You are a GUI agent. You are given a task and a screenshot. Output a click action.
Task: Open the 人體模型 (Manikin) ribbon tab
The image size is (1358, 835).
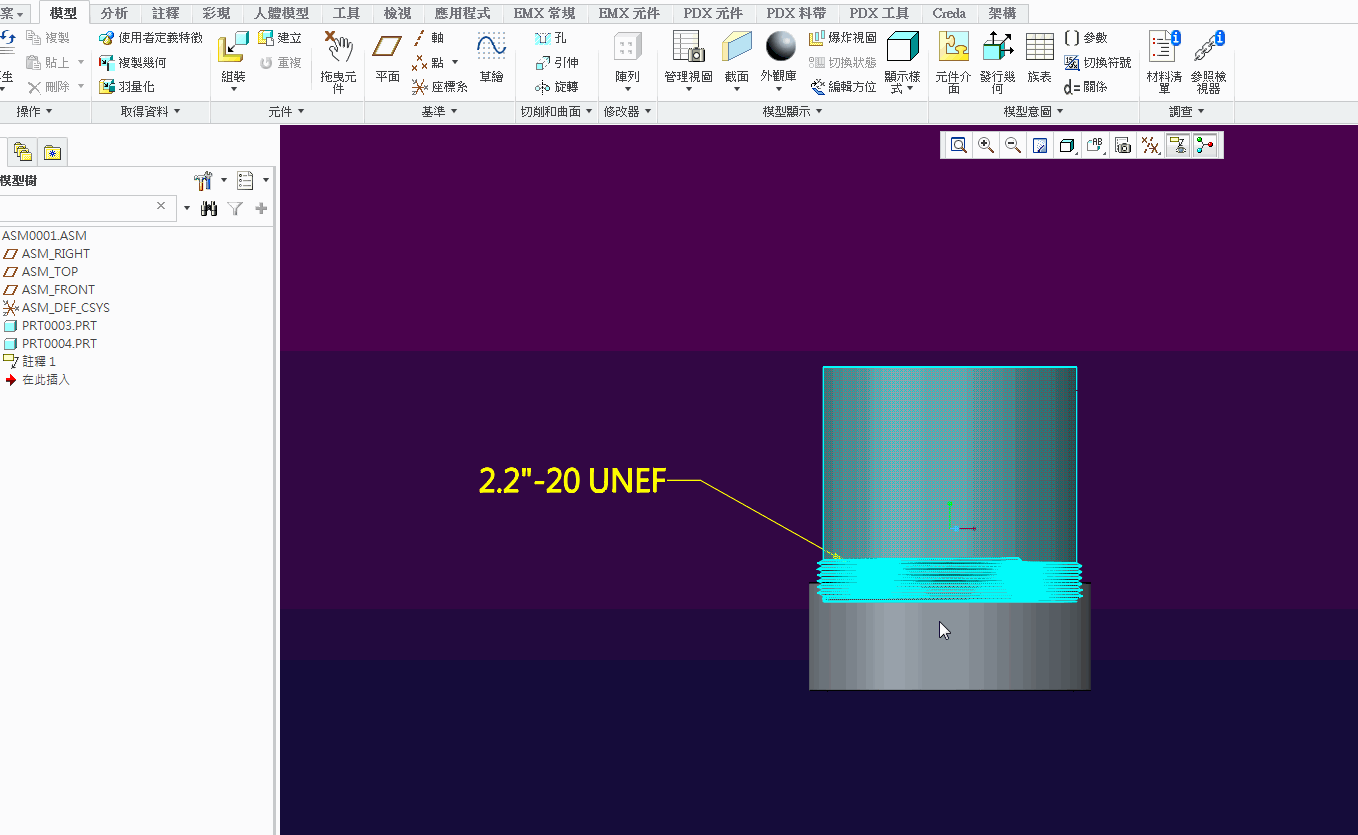(282, 13)
